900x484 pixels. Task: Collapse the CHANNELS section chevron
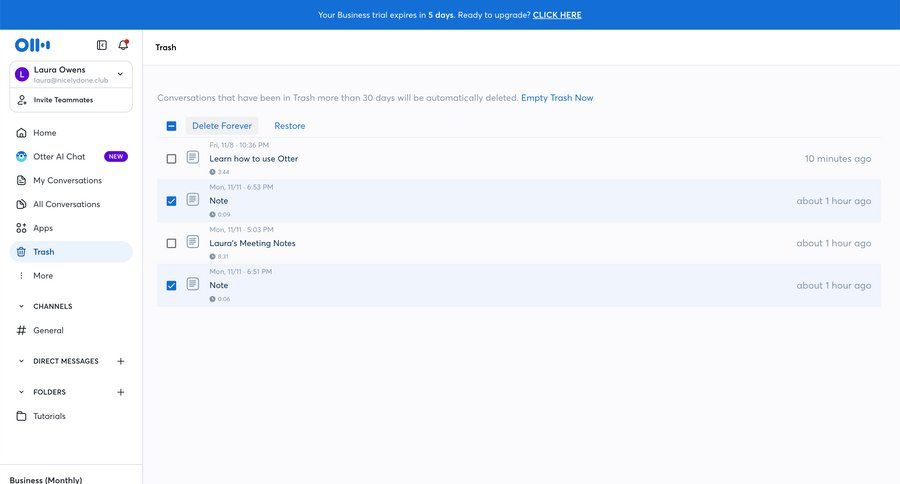coord(21,307)
